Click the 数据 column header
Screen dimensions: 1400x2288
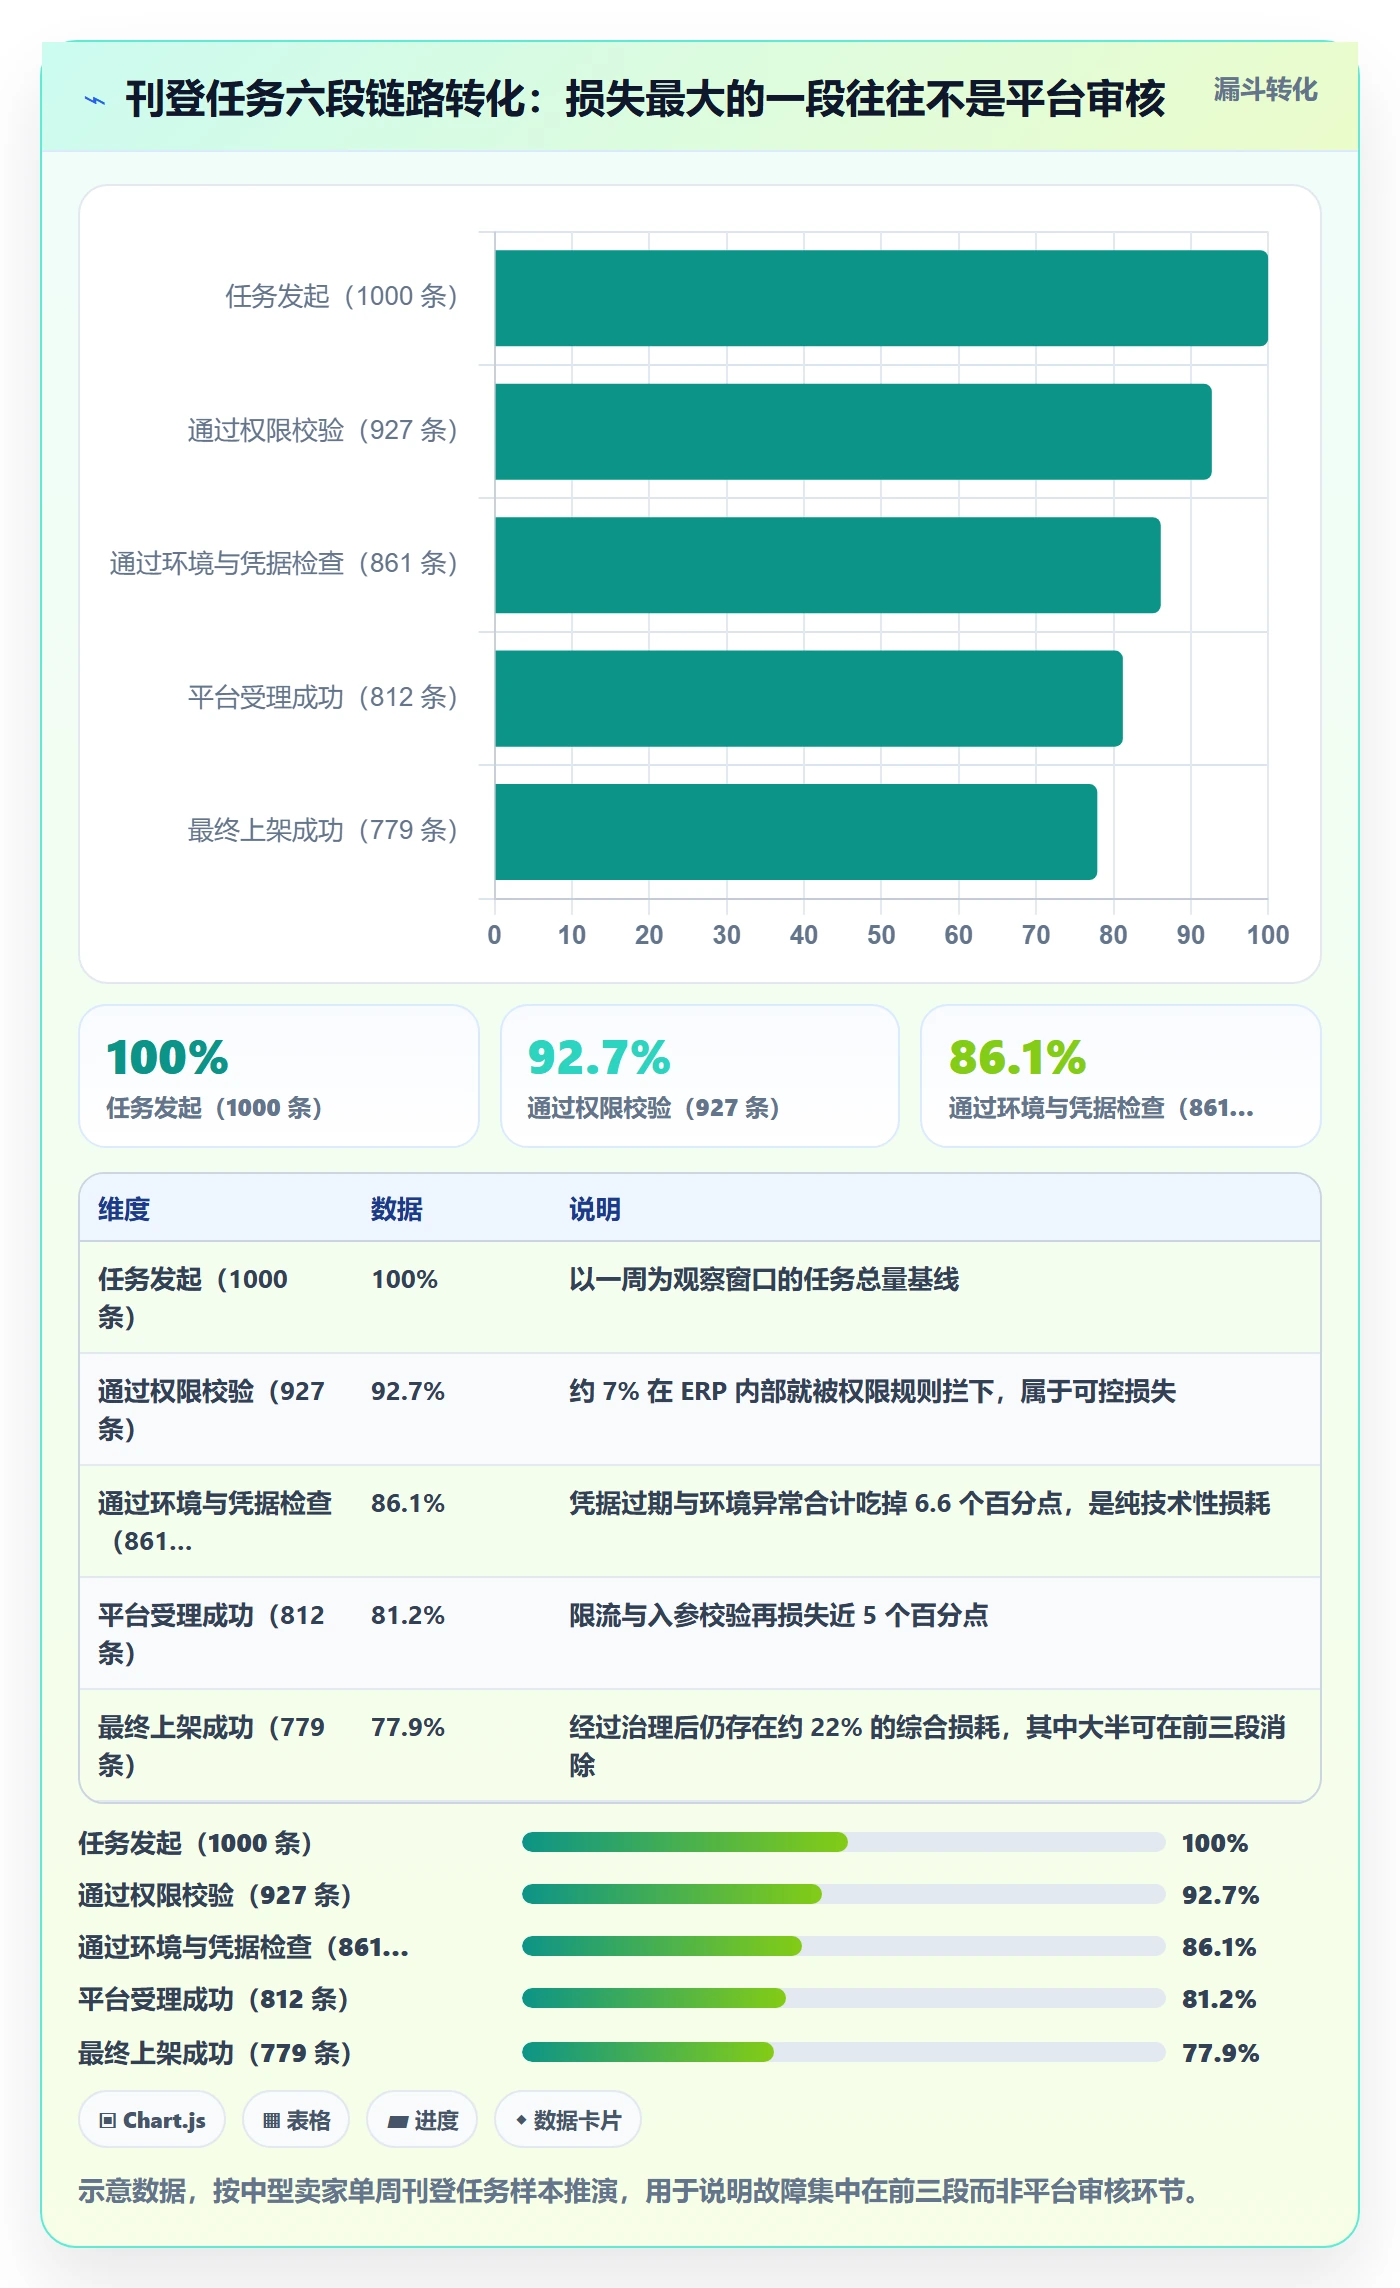pos(397,1209)
